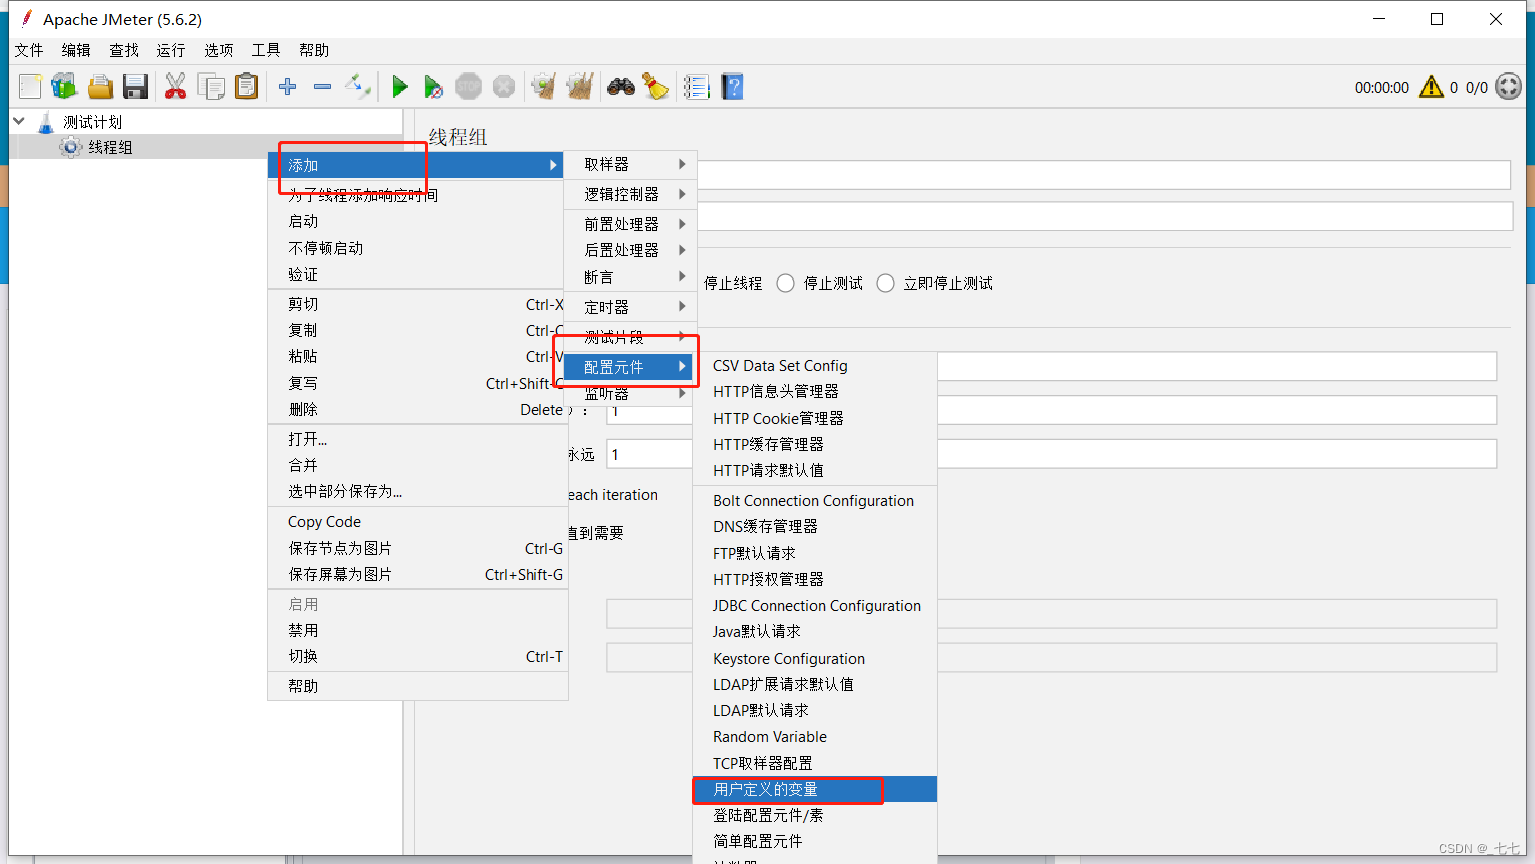Open 取样器 submenu
1535x864 pixels.
[x=630, y=164]
